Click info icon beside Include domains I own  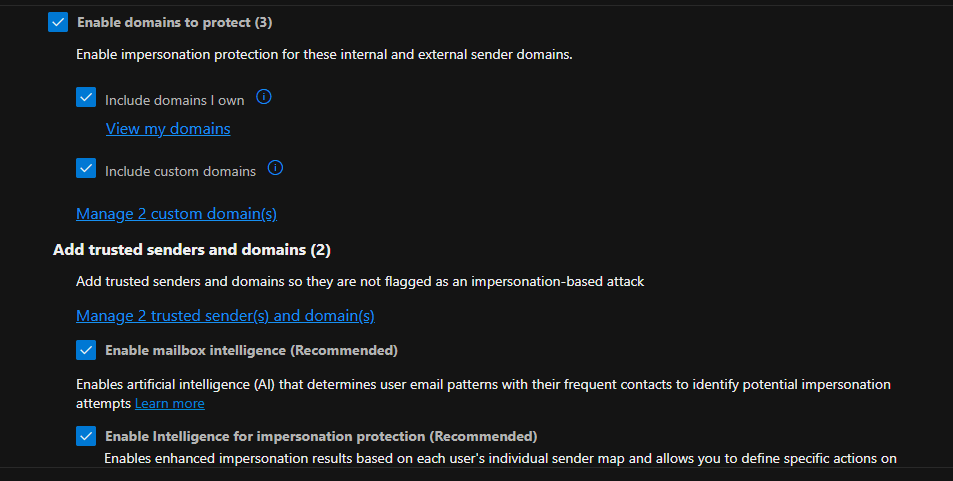tap(264, 97)
